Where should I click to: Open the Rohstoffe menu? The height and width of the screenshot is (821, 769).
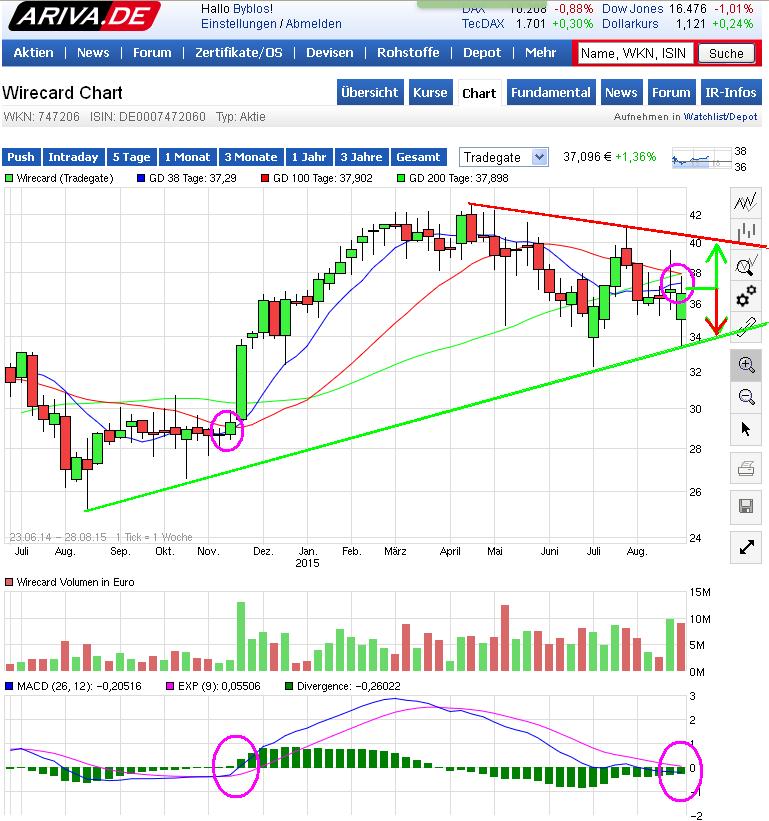pos(408,53)
